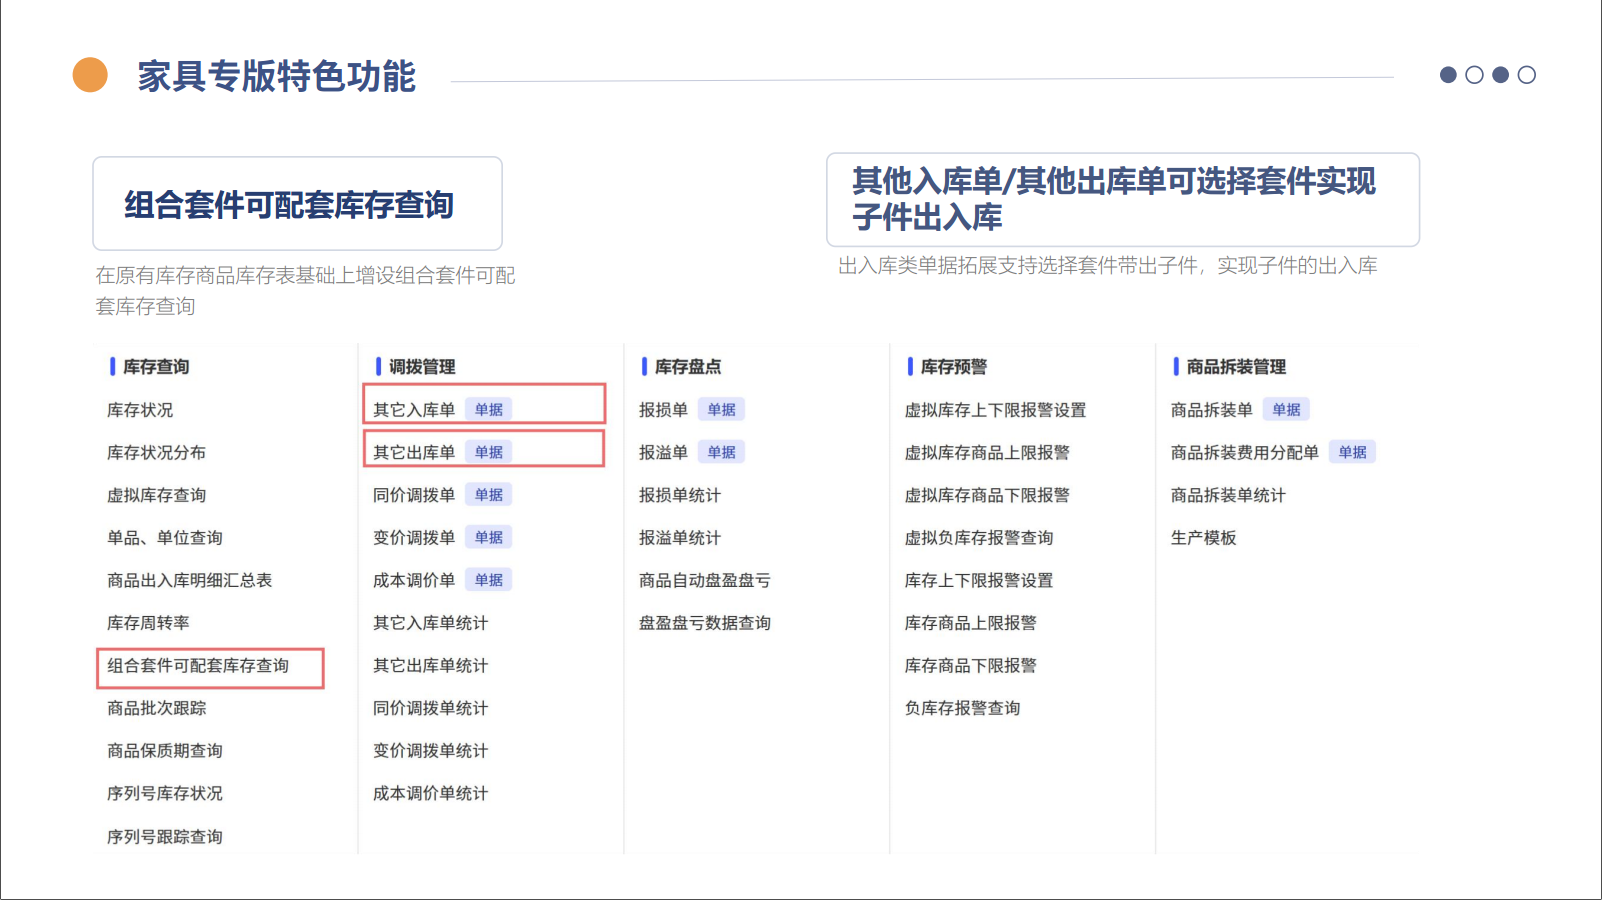
Task: Click the 生产模板 link
Action: click(1203, 538)
